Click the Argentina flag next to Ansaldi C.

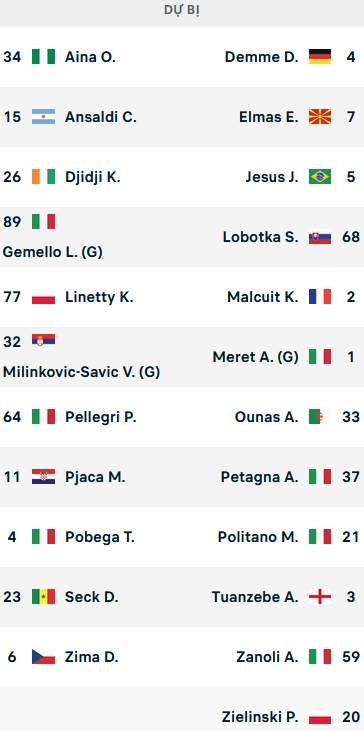pyautogui.click(x=43, y=117)
